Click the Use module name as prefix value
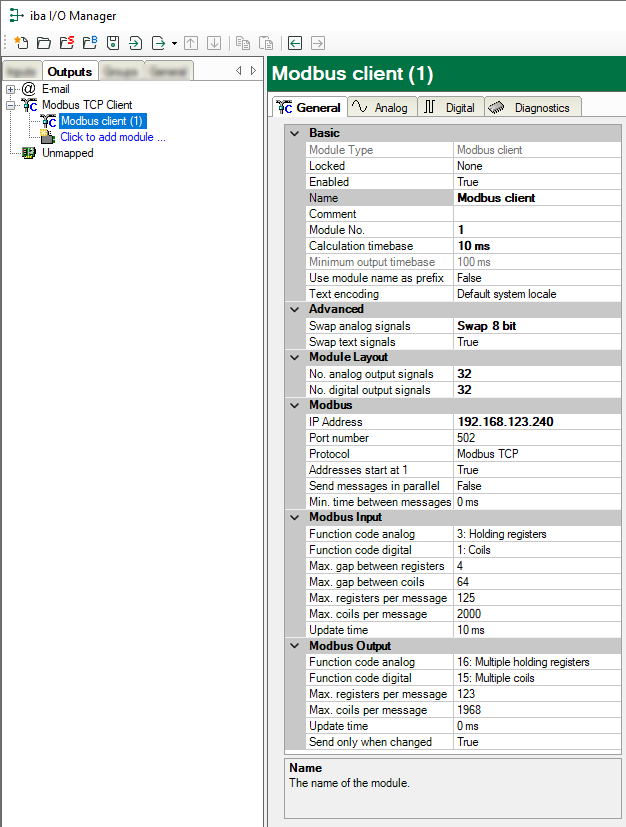Screen dimensions: 626x827 (537, 278)
